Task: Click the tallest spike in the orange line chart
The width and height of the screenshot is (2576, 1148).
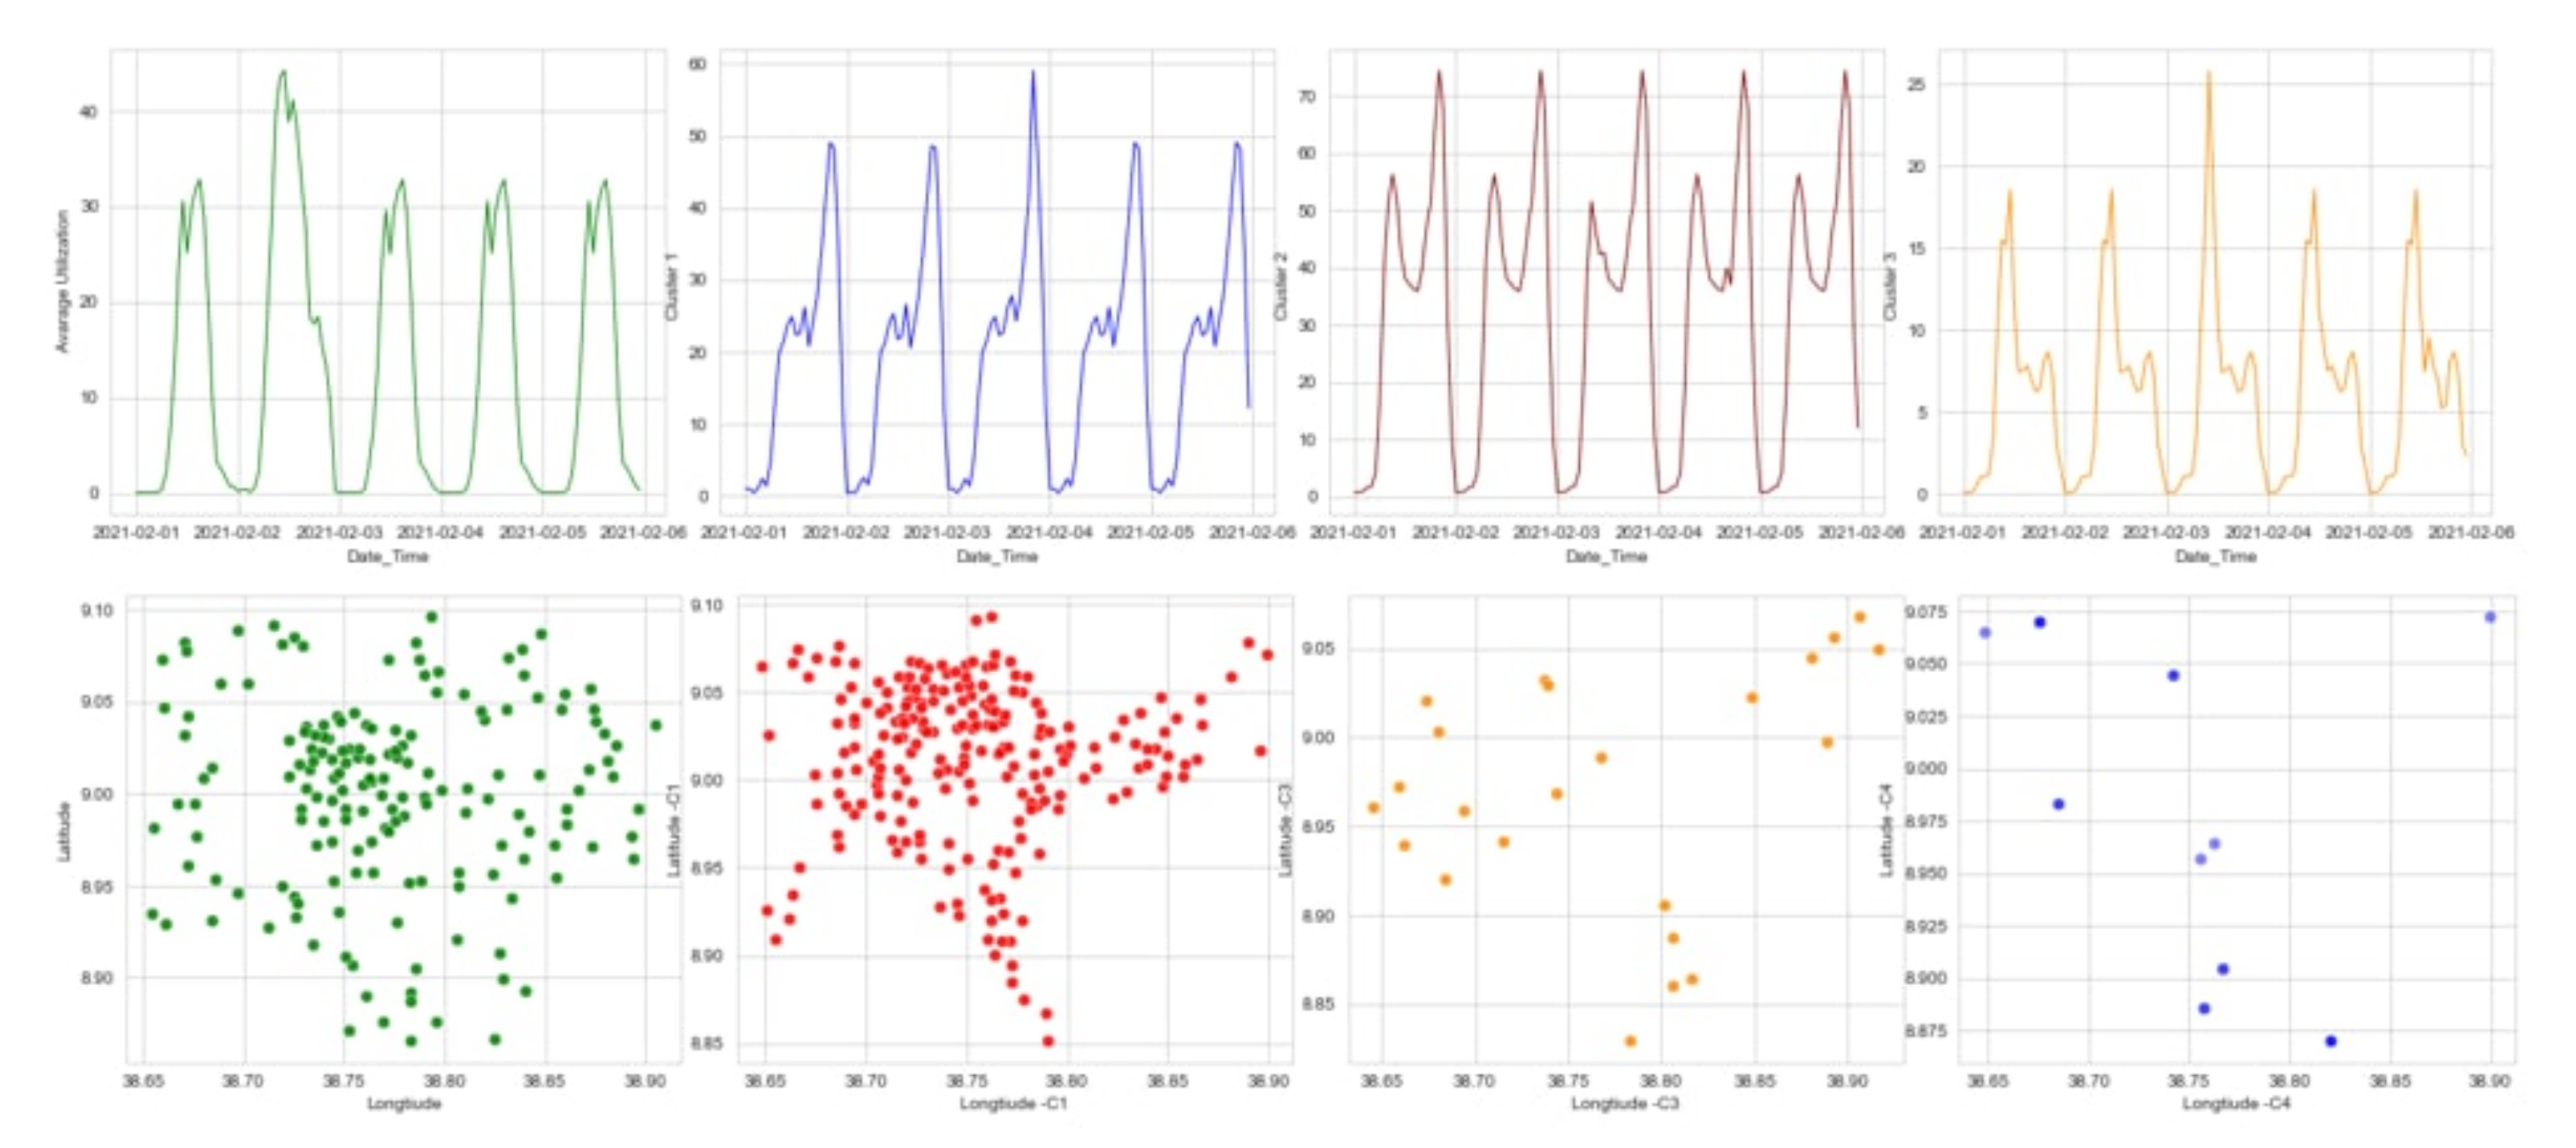Action: [x=2209, y=73]
